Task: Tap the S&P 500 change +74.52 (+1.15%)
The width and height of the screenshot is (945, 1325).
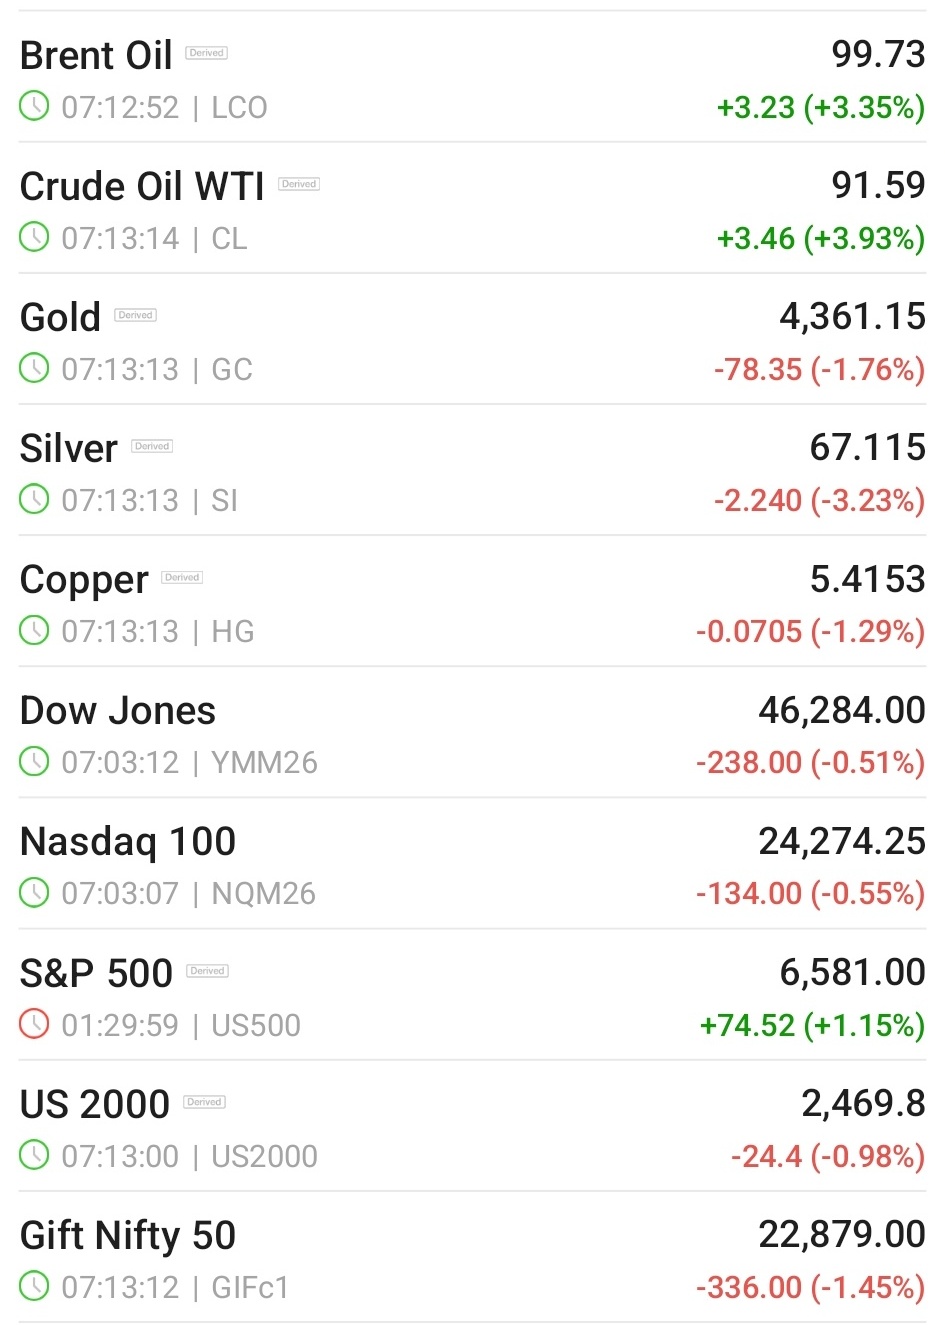Action: tap(812, 1025)
